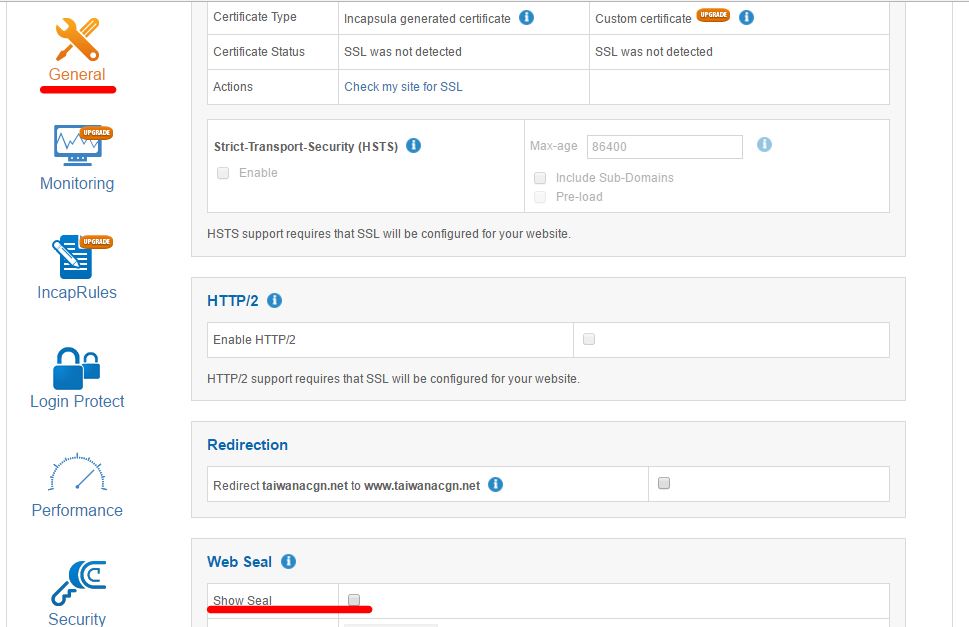Click info icon for Incapsula generated certificate

coord(526,18)
